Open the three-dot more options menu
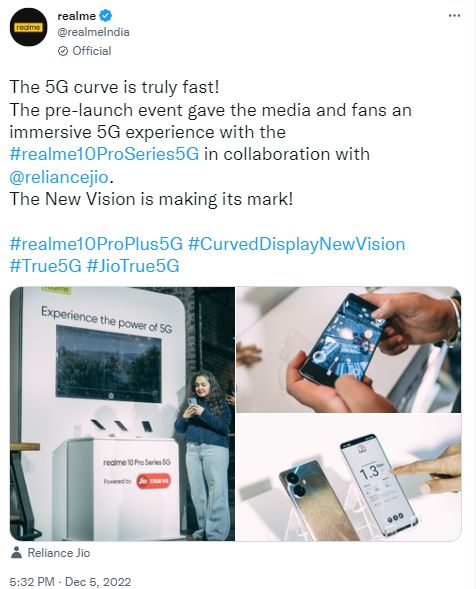Image resolution: width=476 pixels, height=589 pixels. pos(454,16)
